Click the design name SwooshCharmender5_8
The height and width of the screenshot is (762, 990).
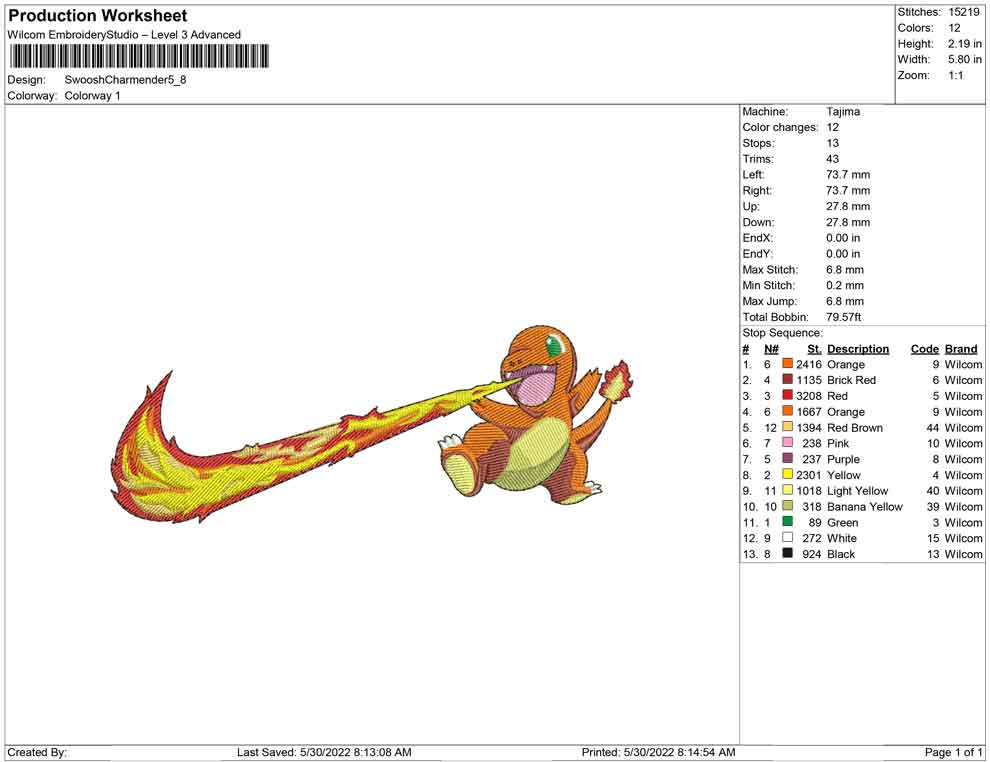click(x=125, y=79)
